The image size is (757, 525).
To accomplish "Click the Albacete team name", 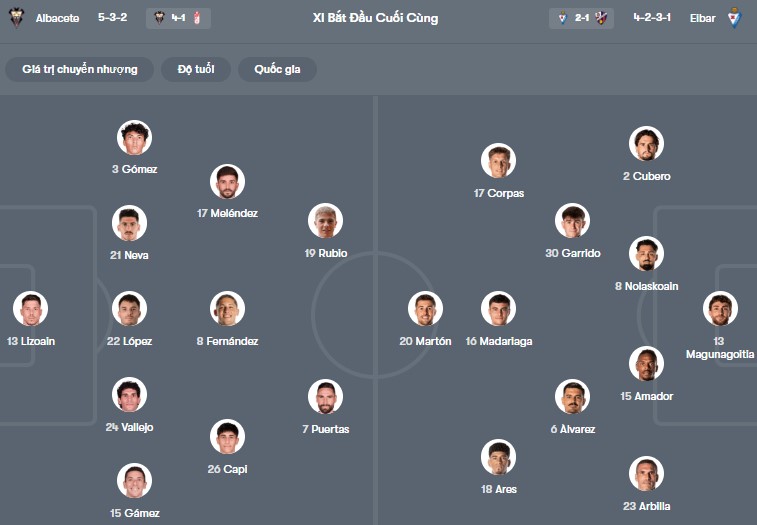I will click(57, 18).
